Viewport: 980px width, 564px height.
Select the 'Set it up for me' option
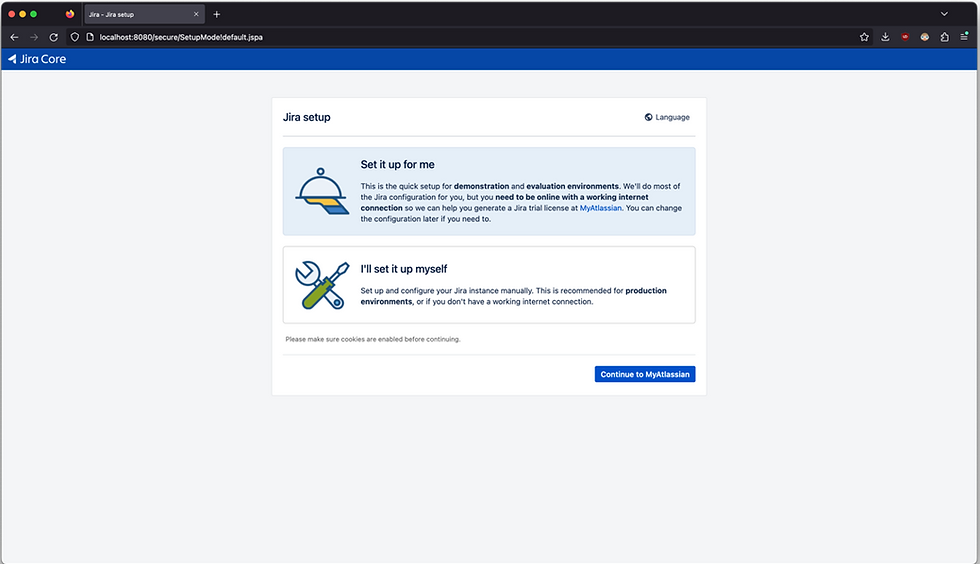(489, 191)
